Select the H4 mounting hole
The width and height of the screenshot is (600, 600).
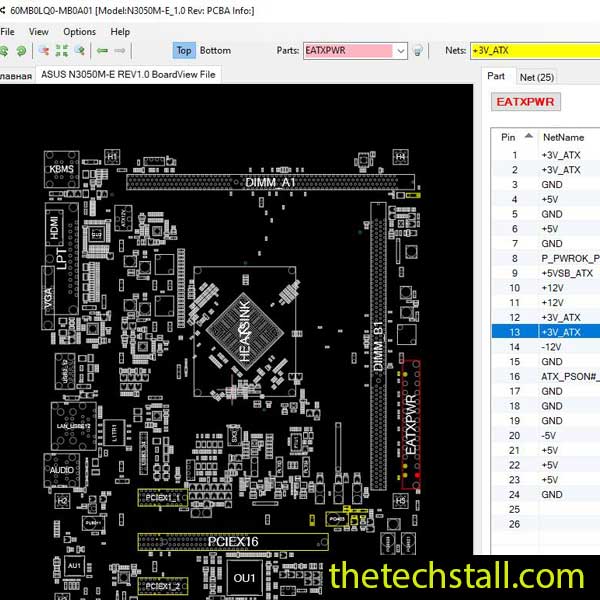401,157
